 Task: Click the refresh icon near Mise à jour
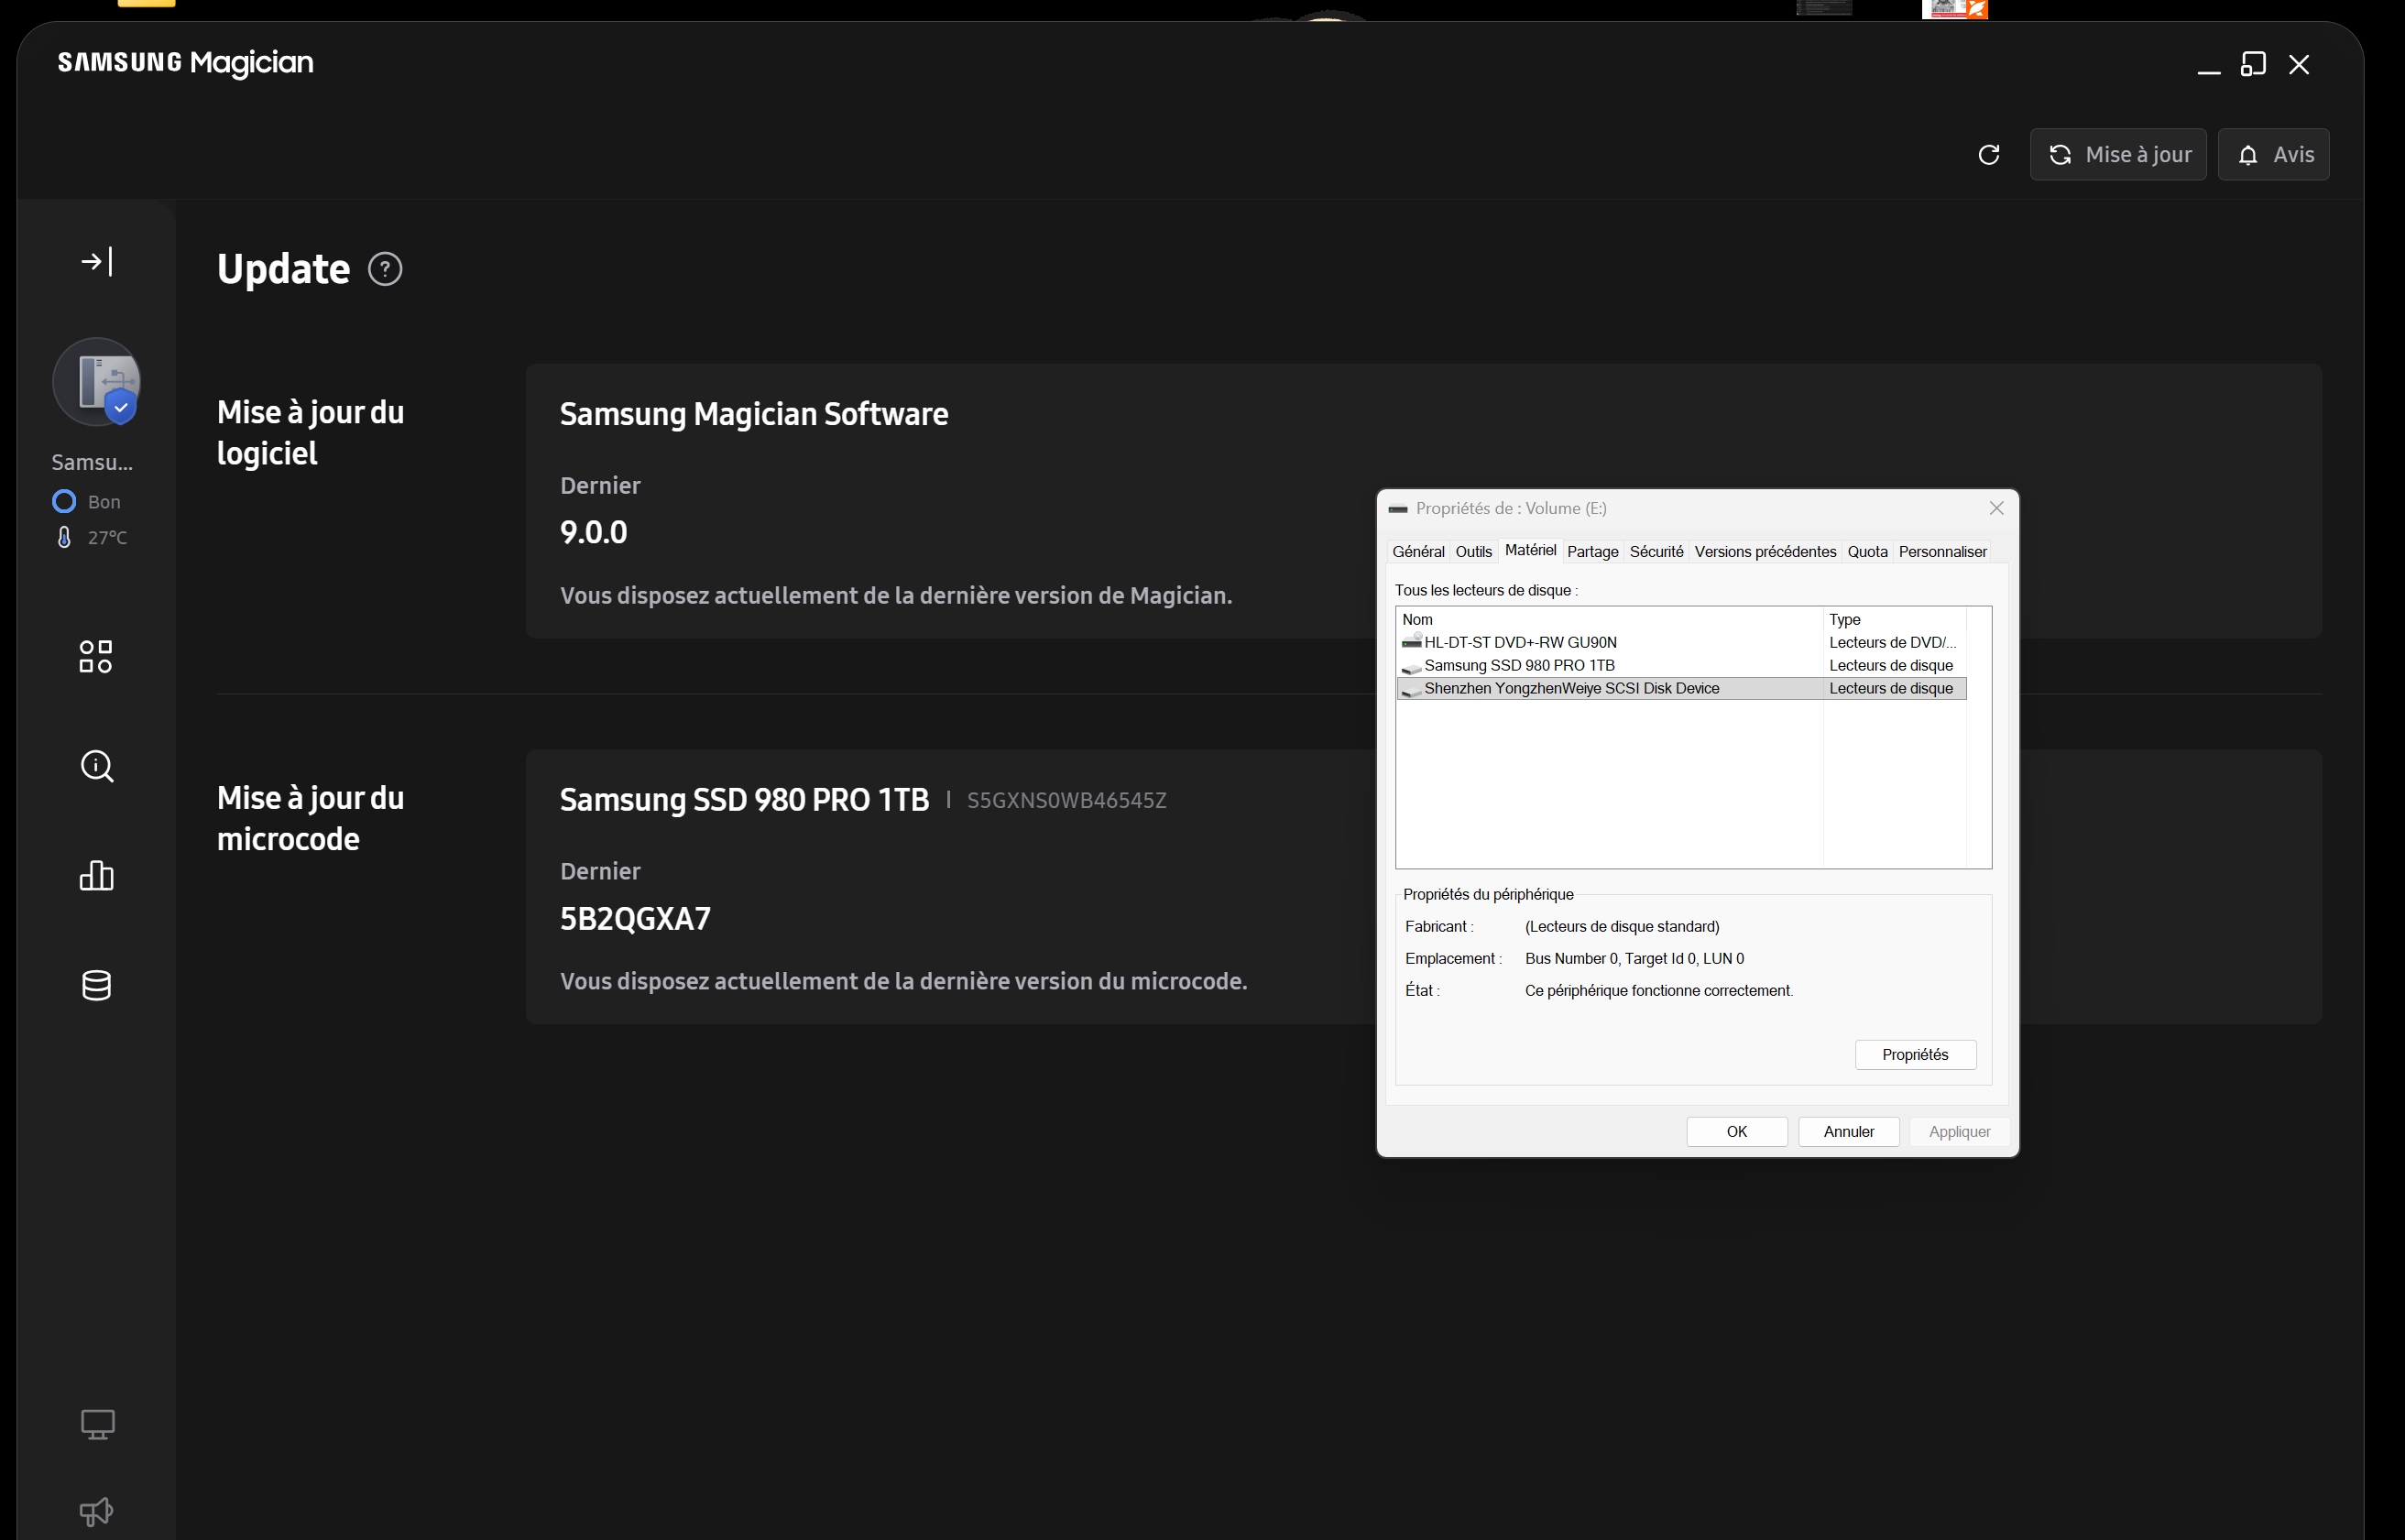coord(1989,155)
